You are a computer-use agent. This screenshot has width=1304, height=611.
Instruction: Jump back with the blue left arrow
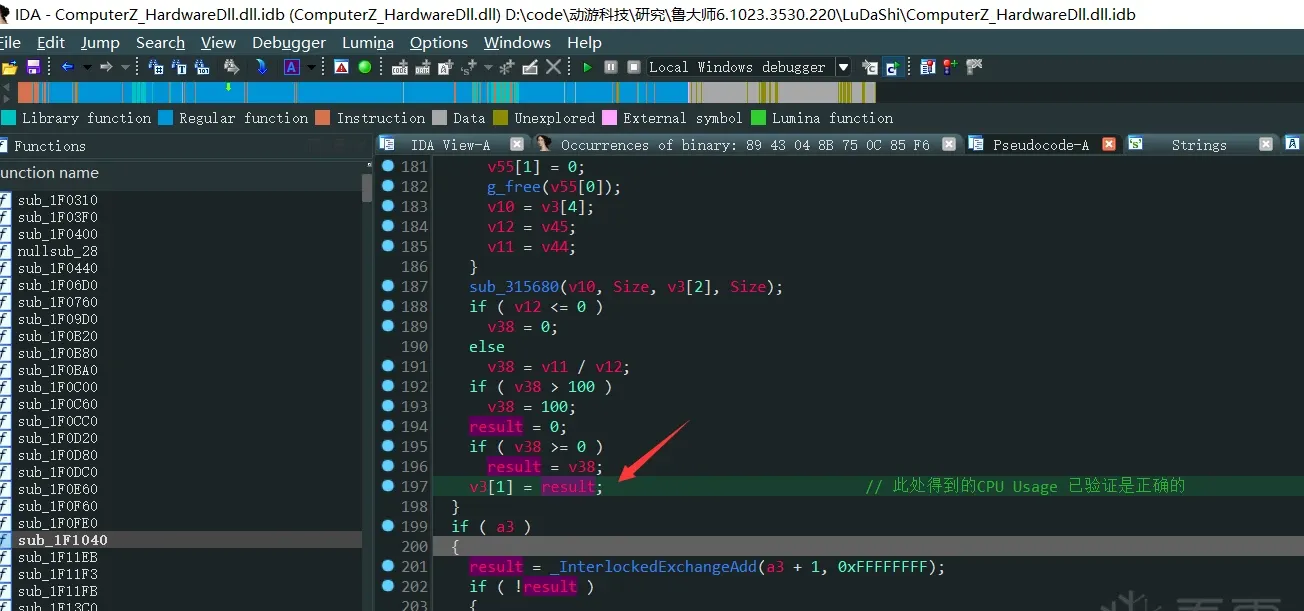[67, 67]
